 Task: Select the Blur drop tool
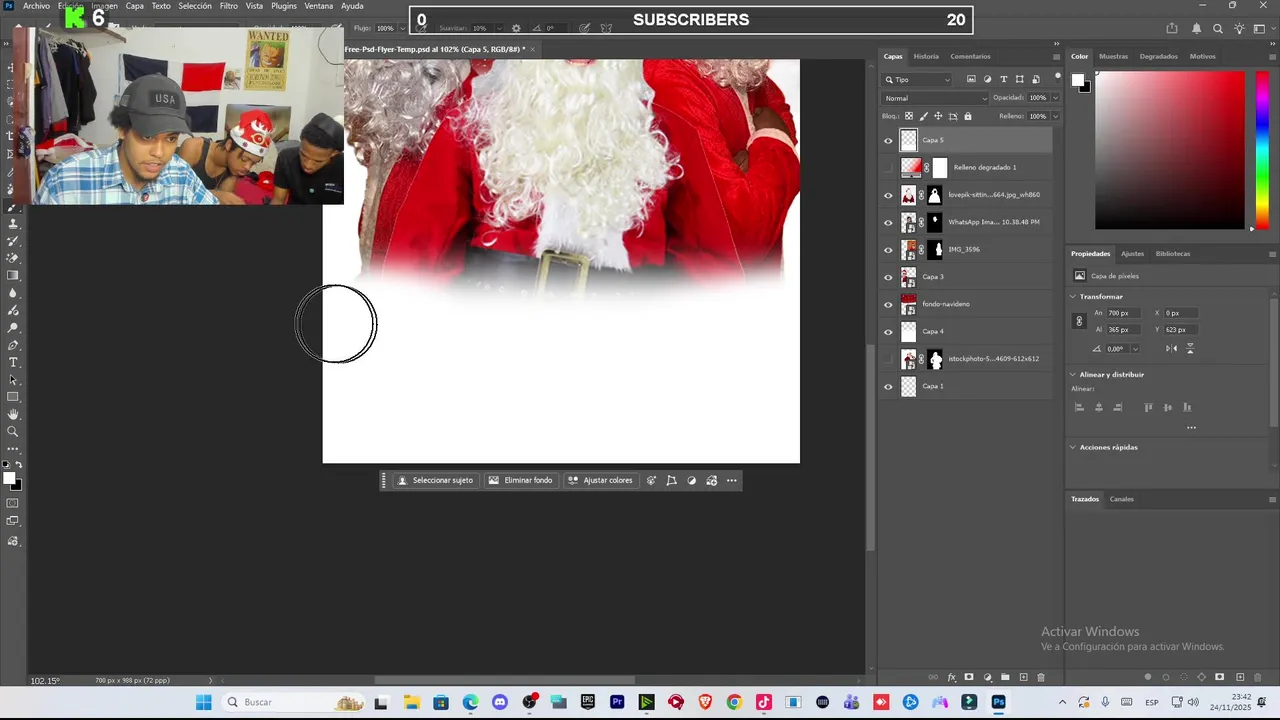(x=13, y=293)
